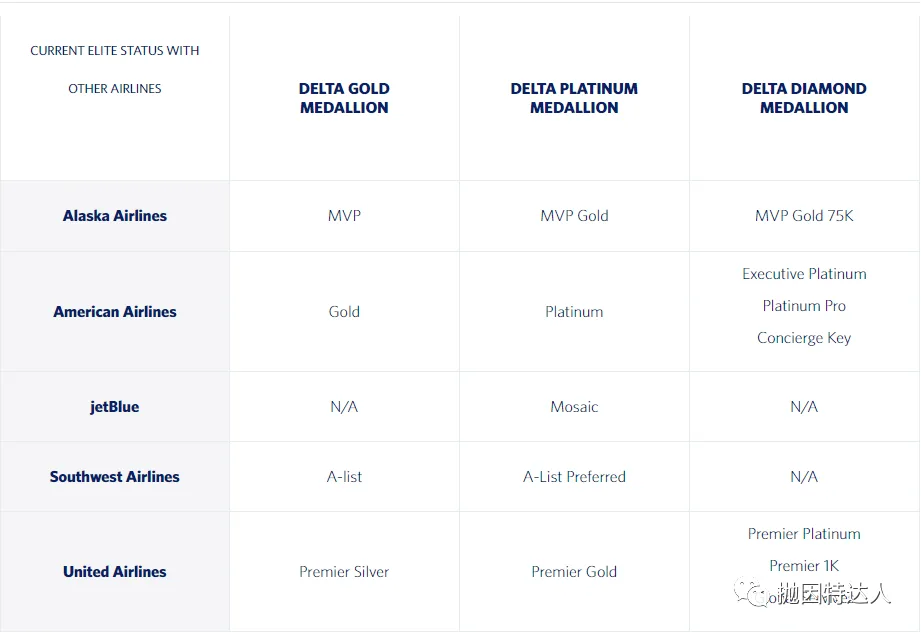Click the Alaska Airlines row label
This screenshot has height=634, width=921.
[x=115, y=216]
